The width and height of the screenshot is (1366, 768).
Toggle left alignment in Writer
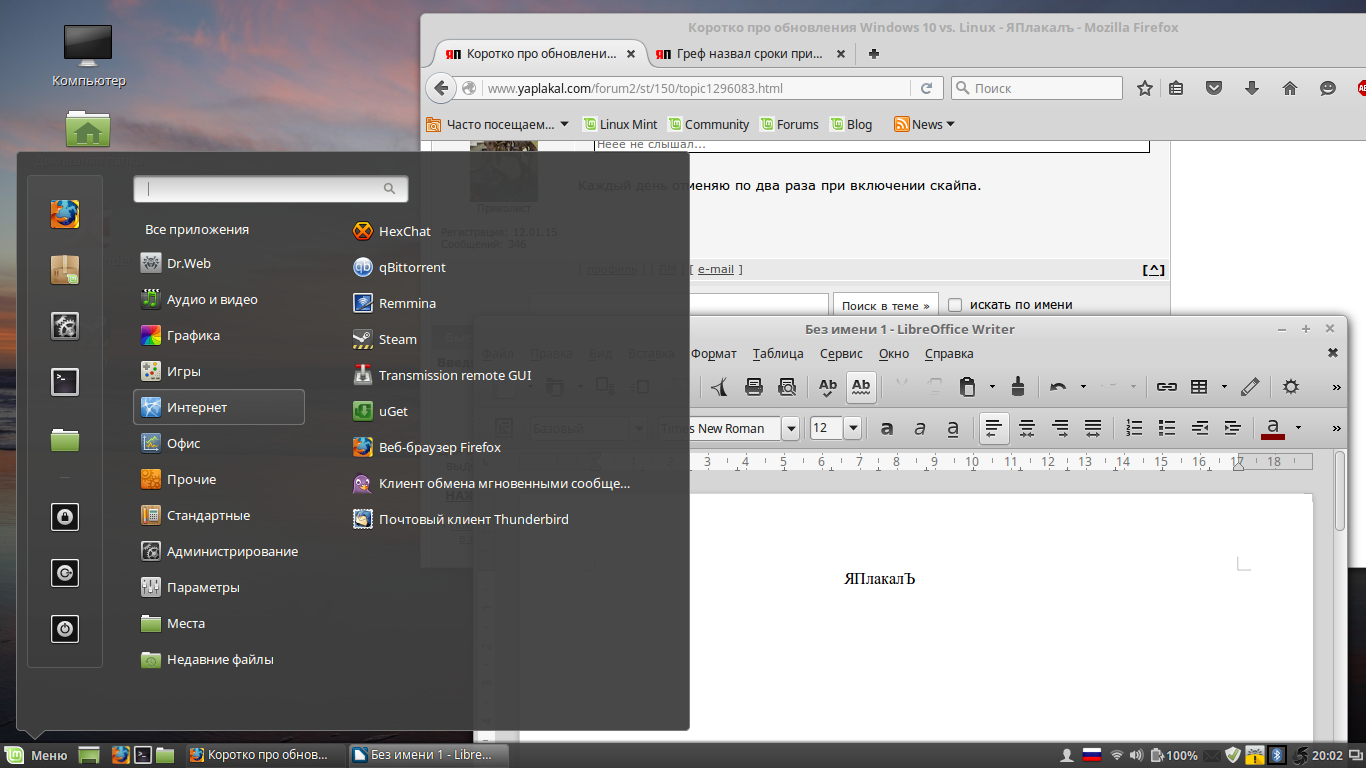coord(994,428)
